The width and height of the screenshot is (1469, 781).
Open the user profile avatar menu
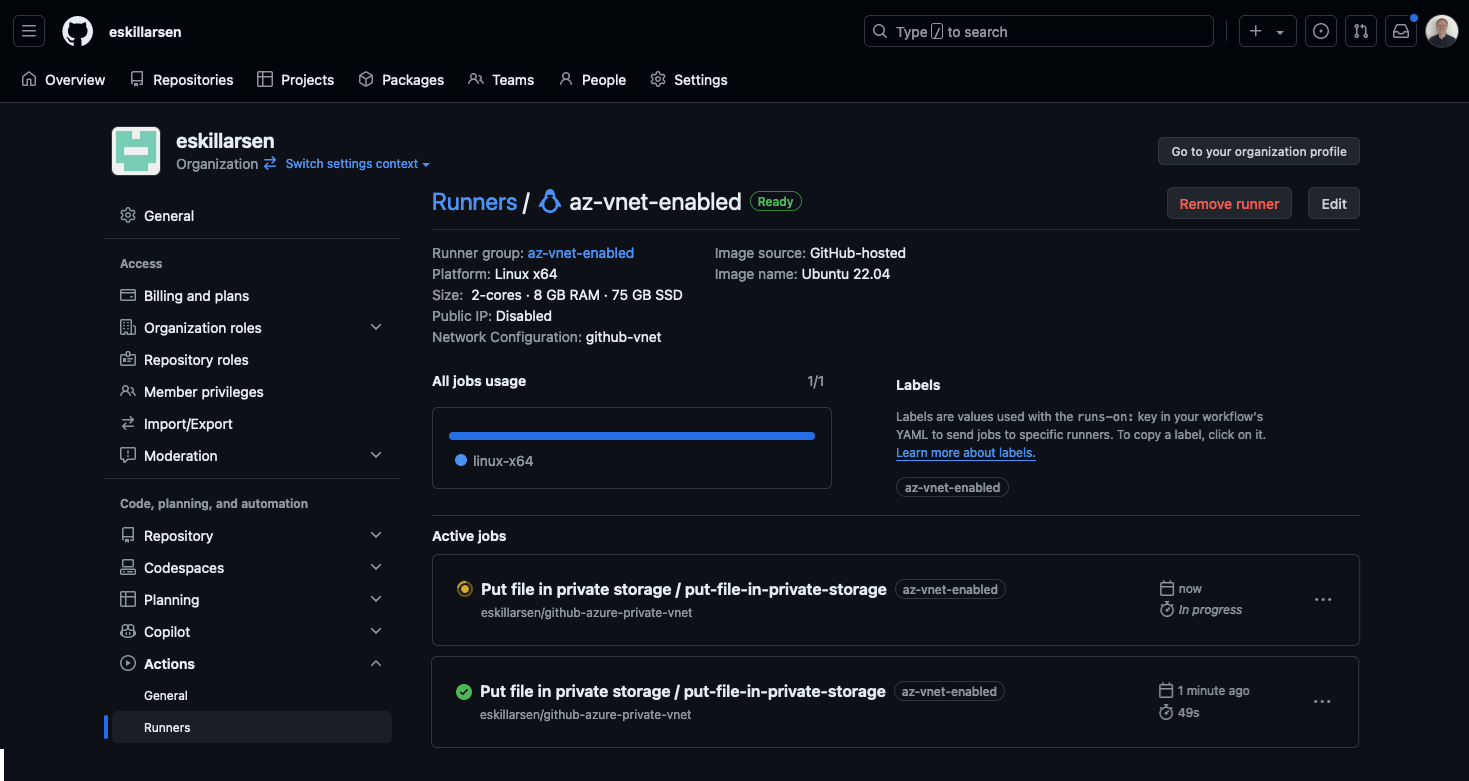click(1442, 31)
